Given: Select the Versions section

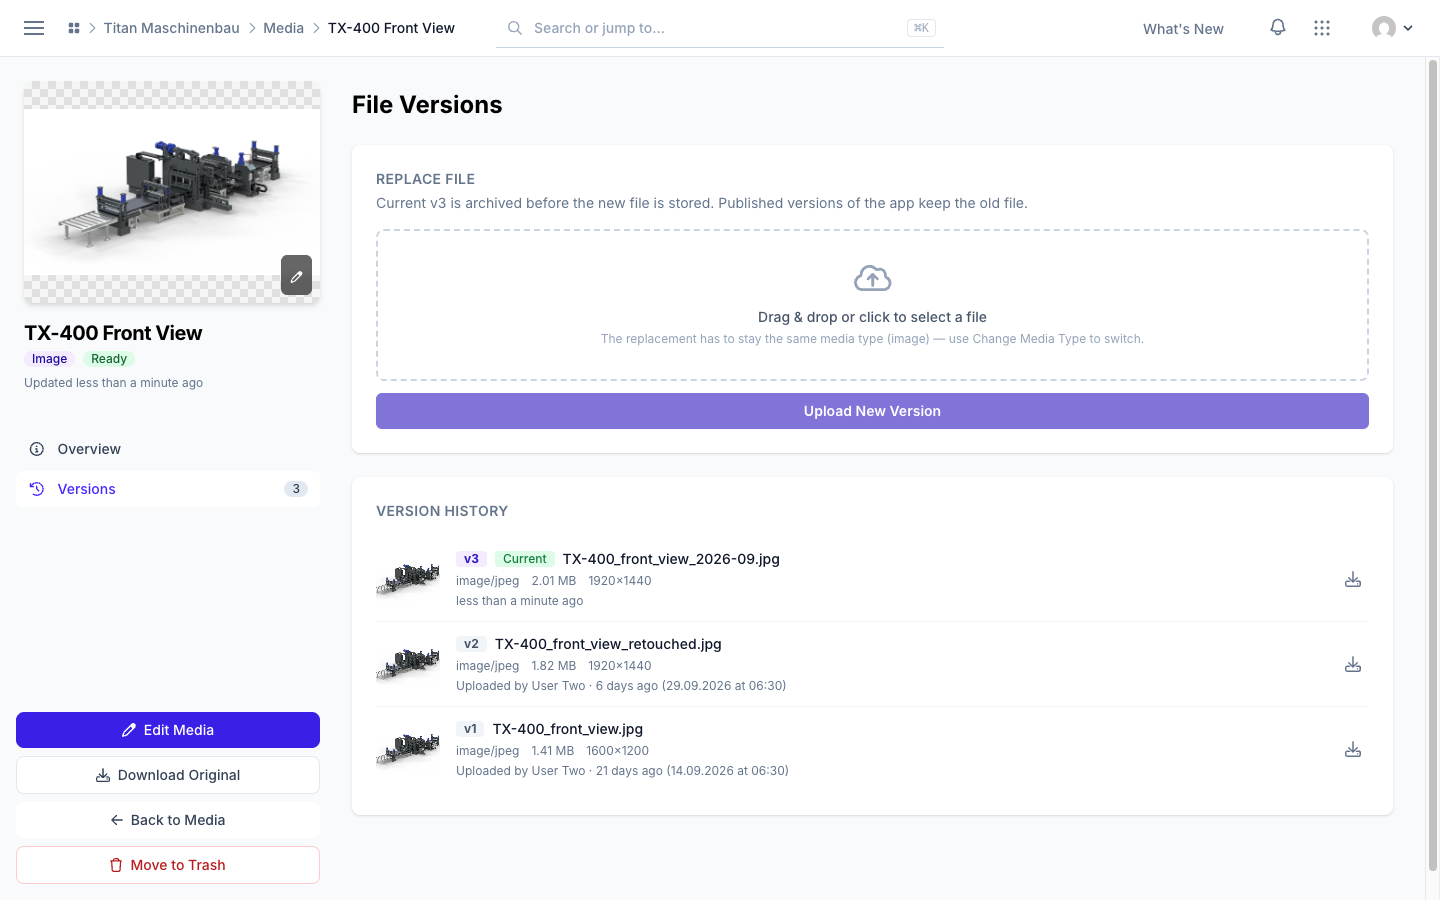Looking at the screenshot, I should click(x=168, y=489).
